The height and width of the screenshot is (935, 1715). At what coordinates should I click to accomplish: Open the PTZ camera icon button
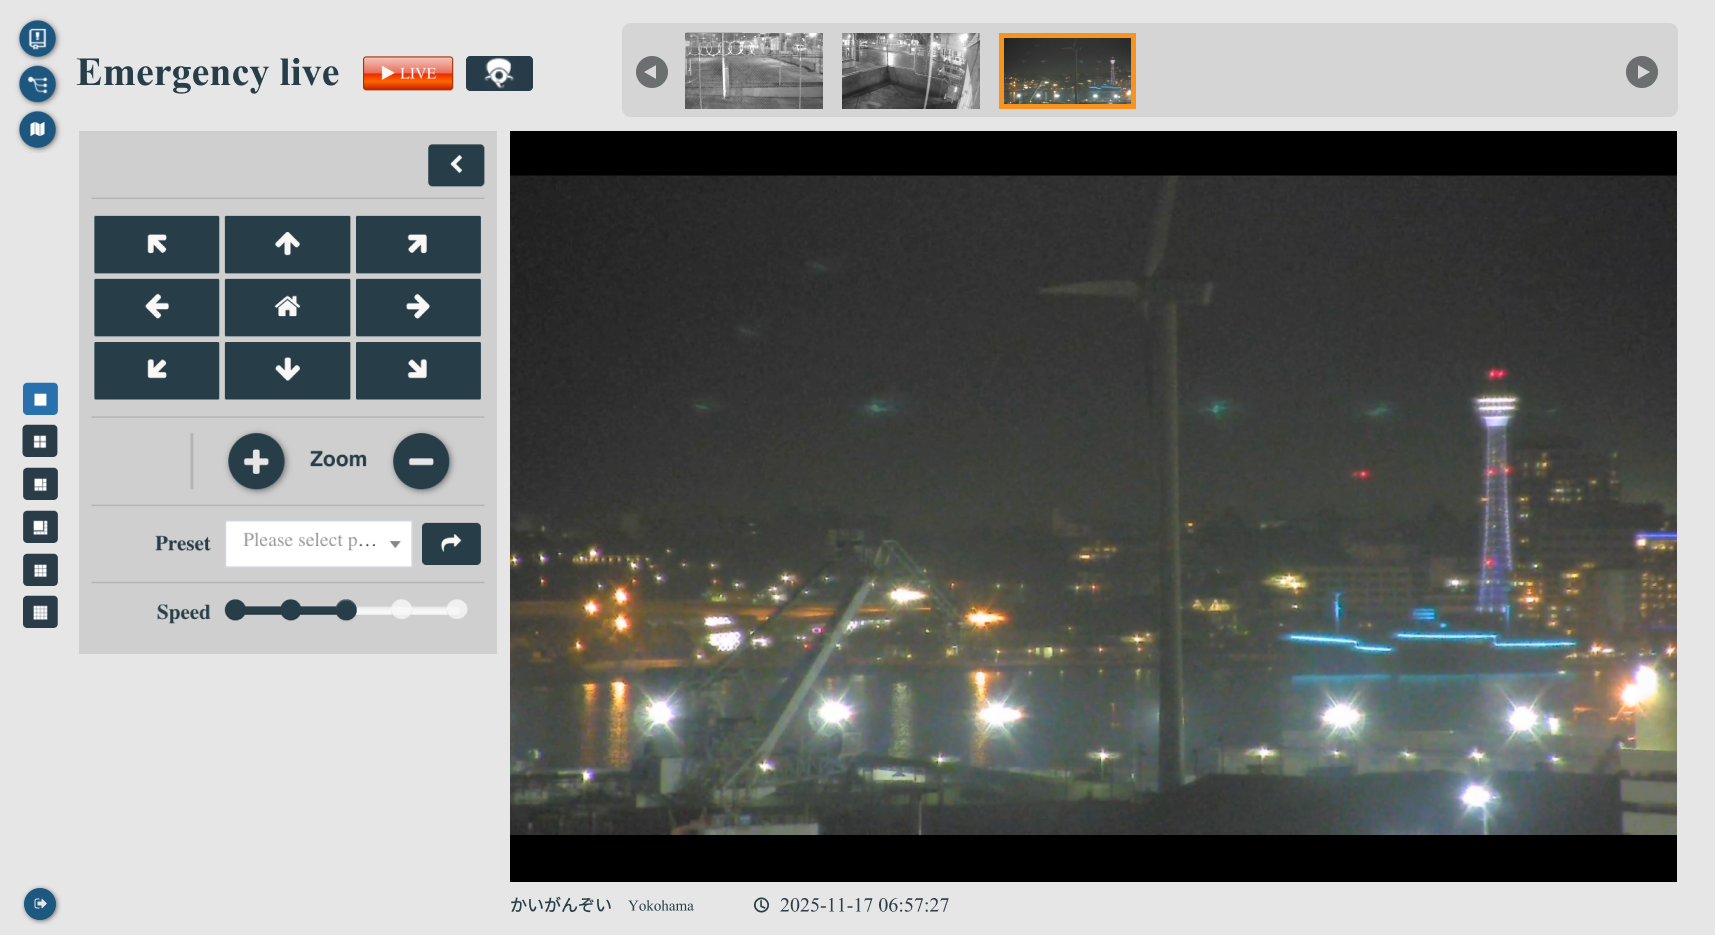pos(499,73)
